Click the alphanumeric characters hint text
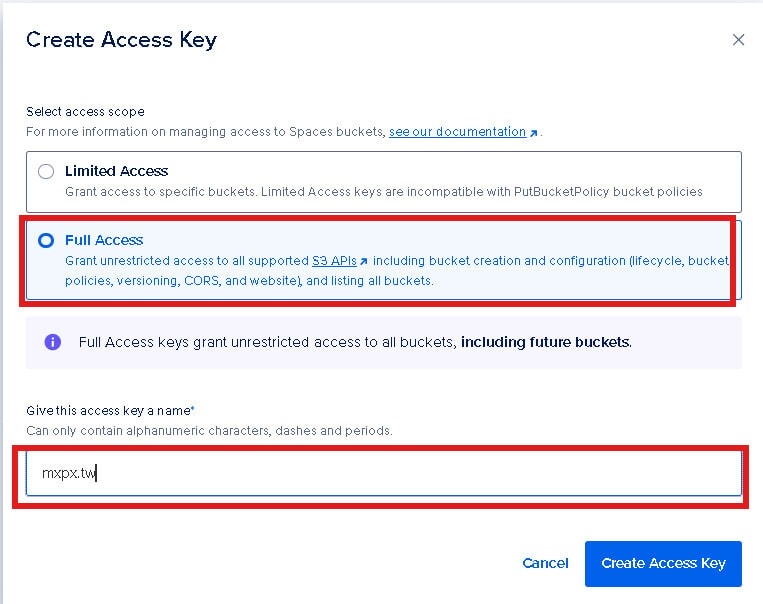The image size is (763, 604). [x=209, y=431]
